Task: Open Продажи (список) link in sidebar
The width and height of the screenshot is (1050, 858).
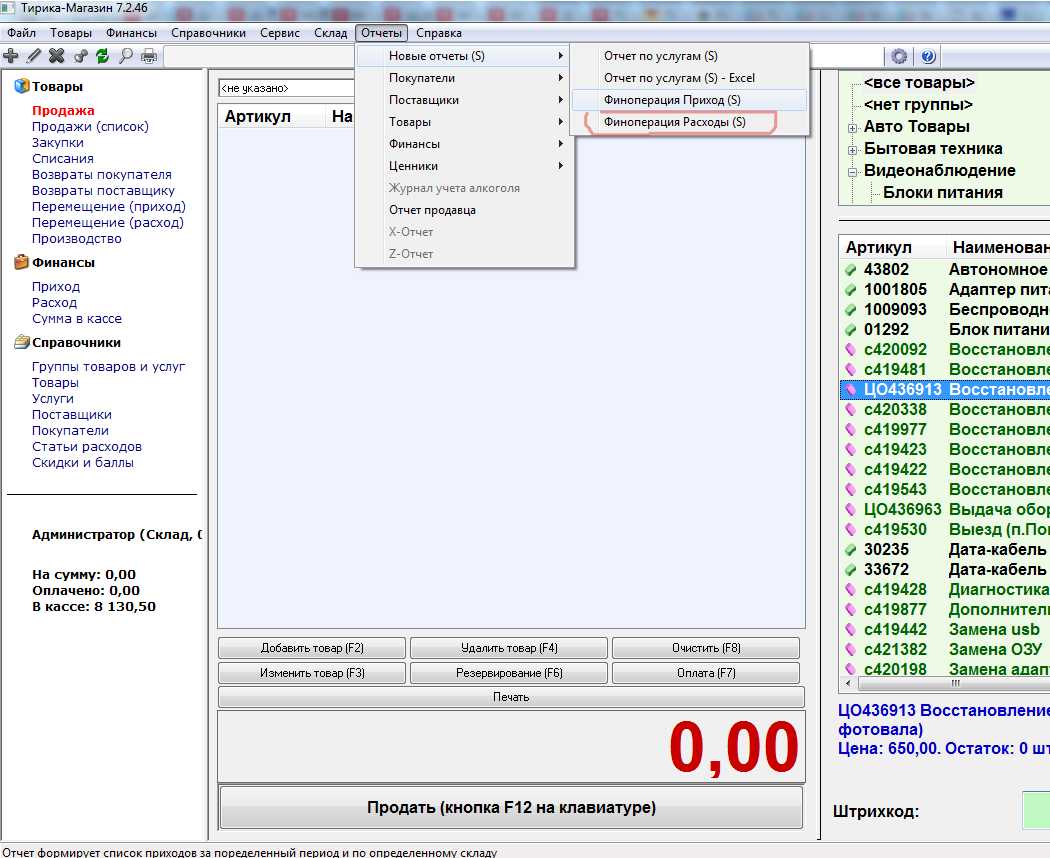Action: coord(90,127)
